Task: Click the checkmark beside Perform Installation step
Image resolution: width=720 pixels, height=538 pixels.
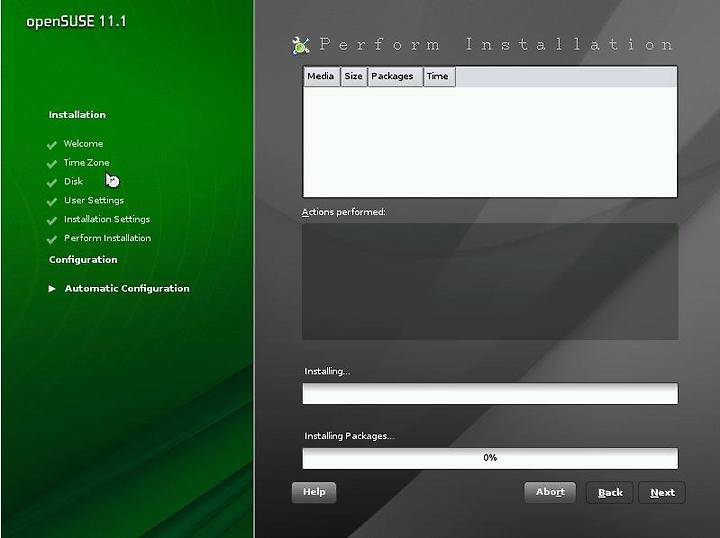Action: tap(52, 239)
